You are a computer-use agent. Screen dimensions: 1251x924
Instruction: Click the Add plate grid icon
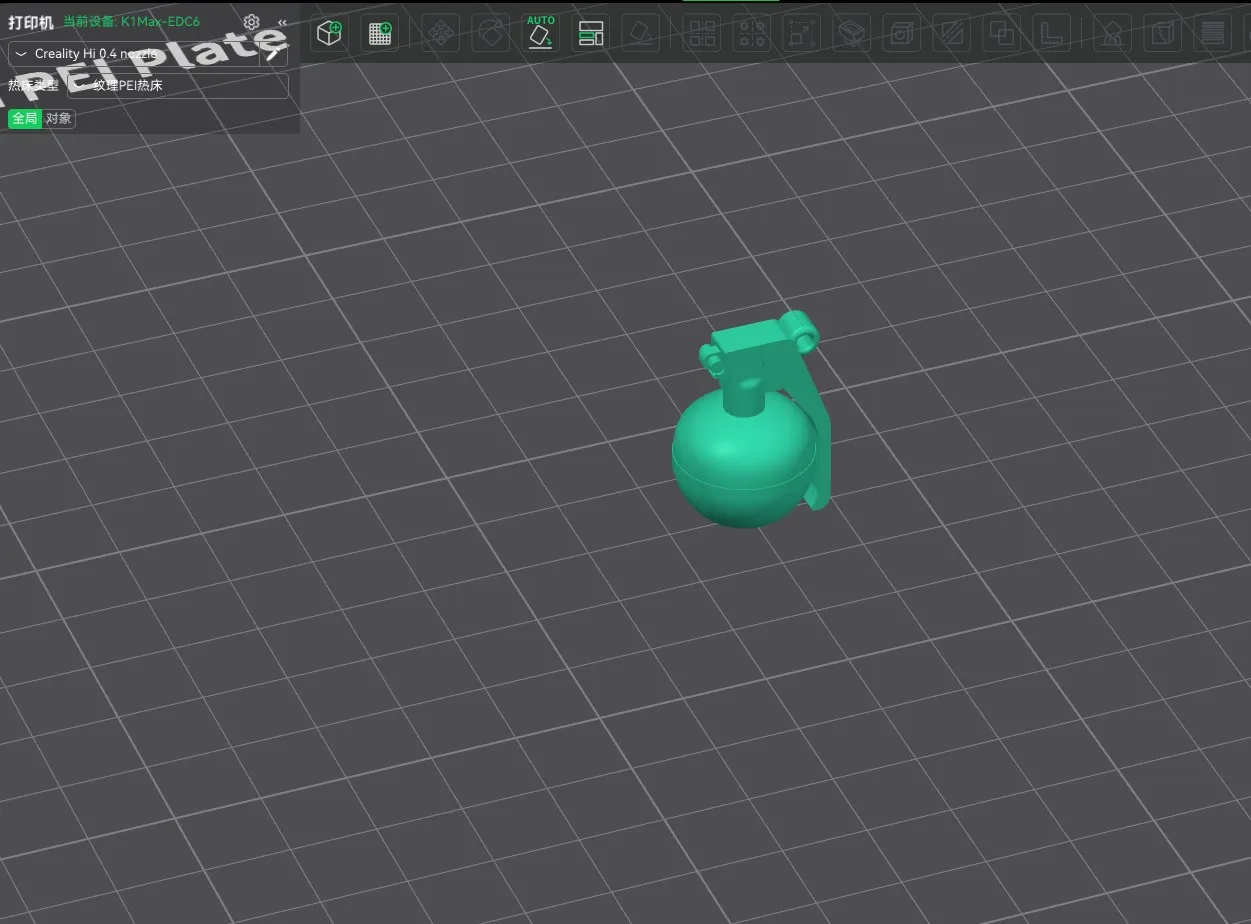click(380, 33)
